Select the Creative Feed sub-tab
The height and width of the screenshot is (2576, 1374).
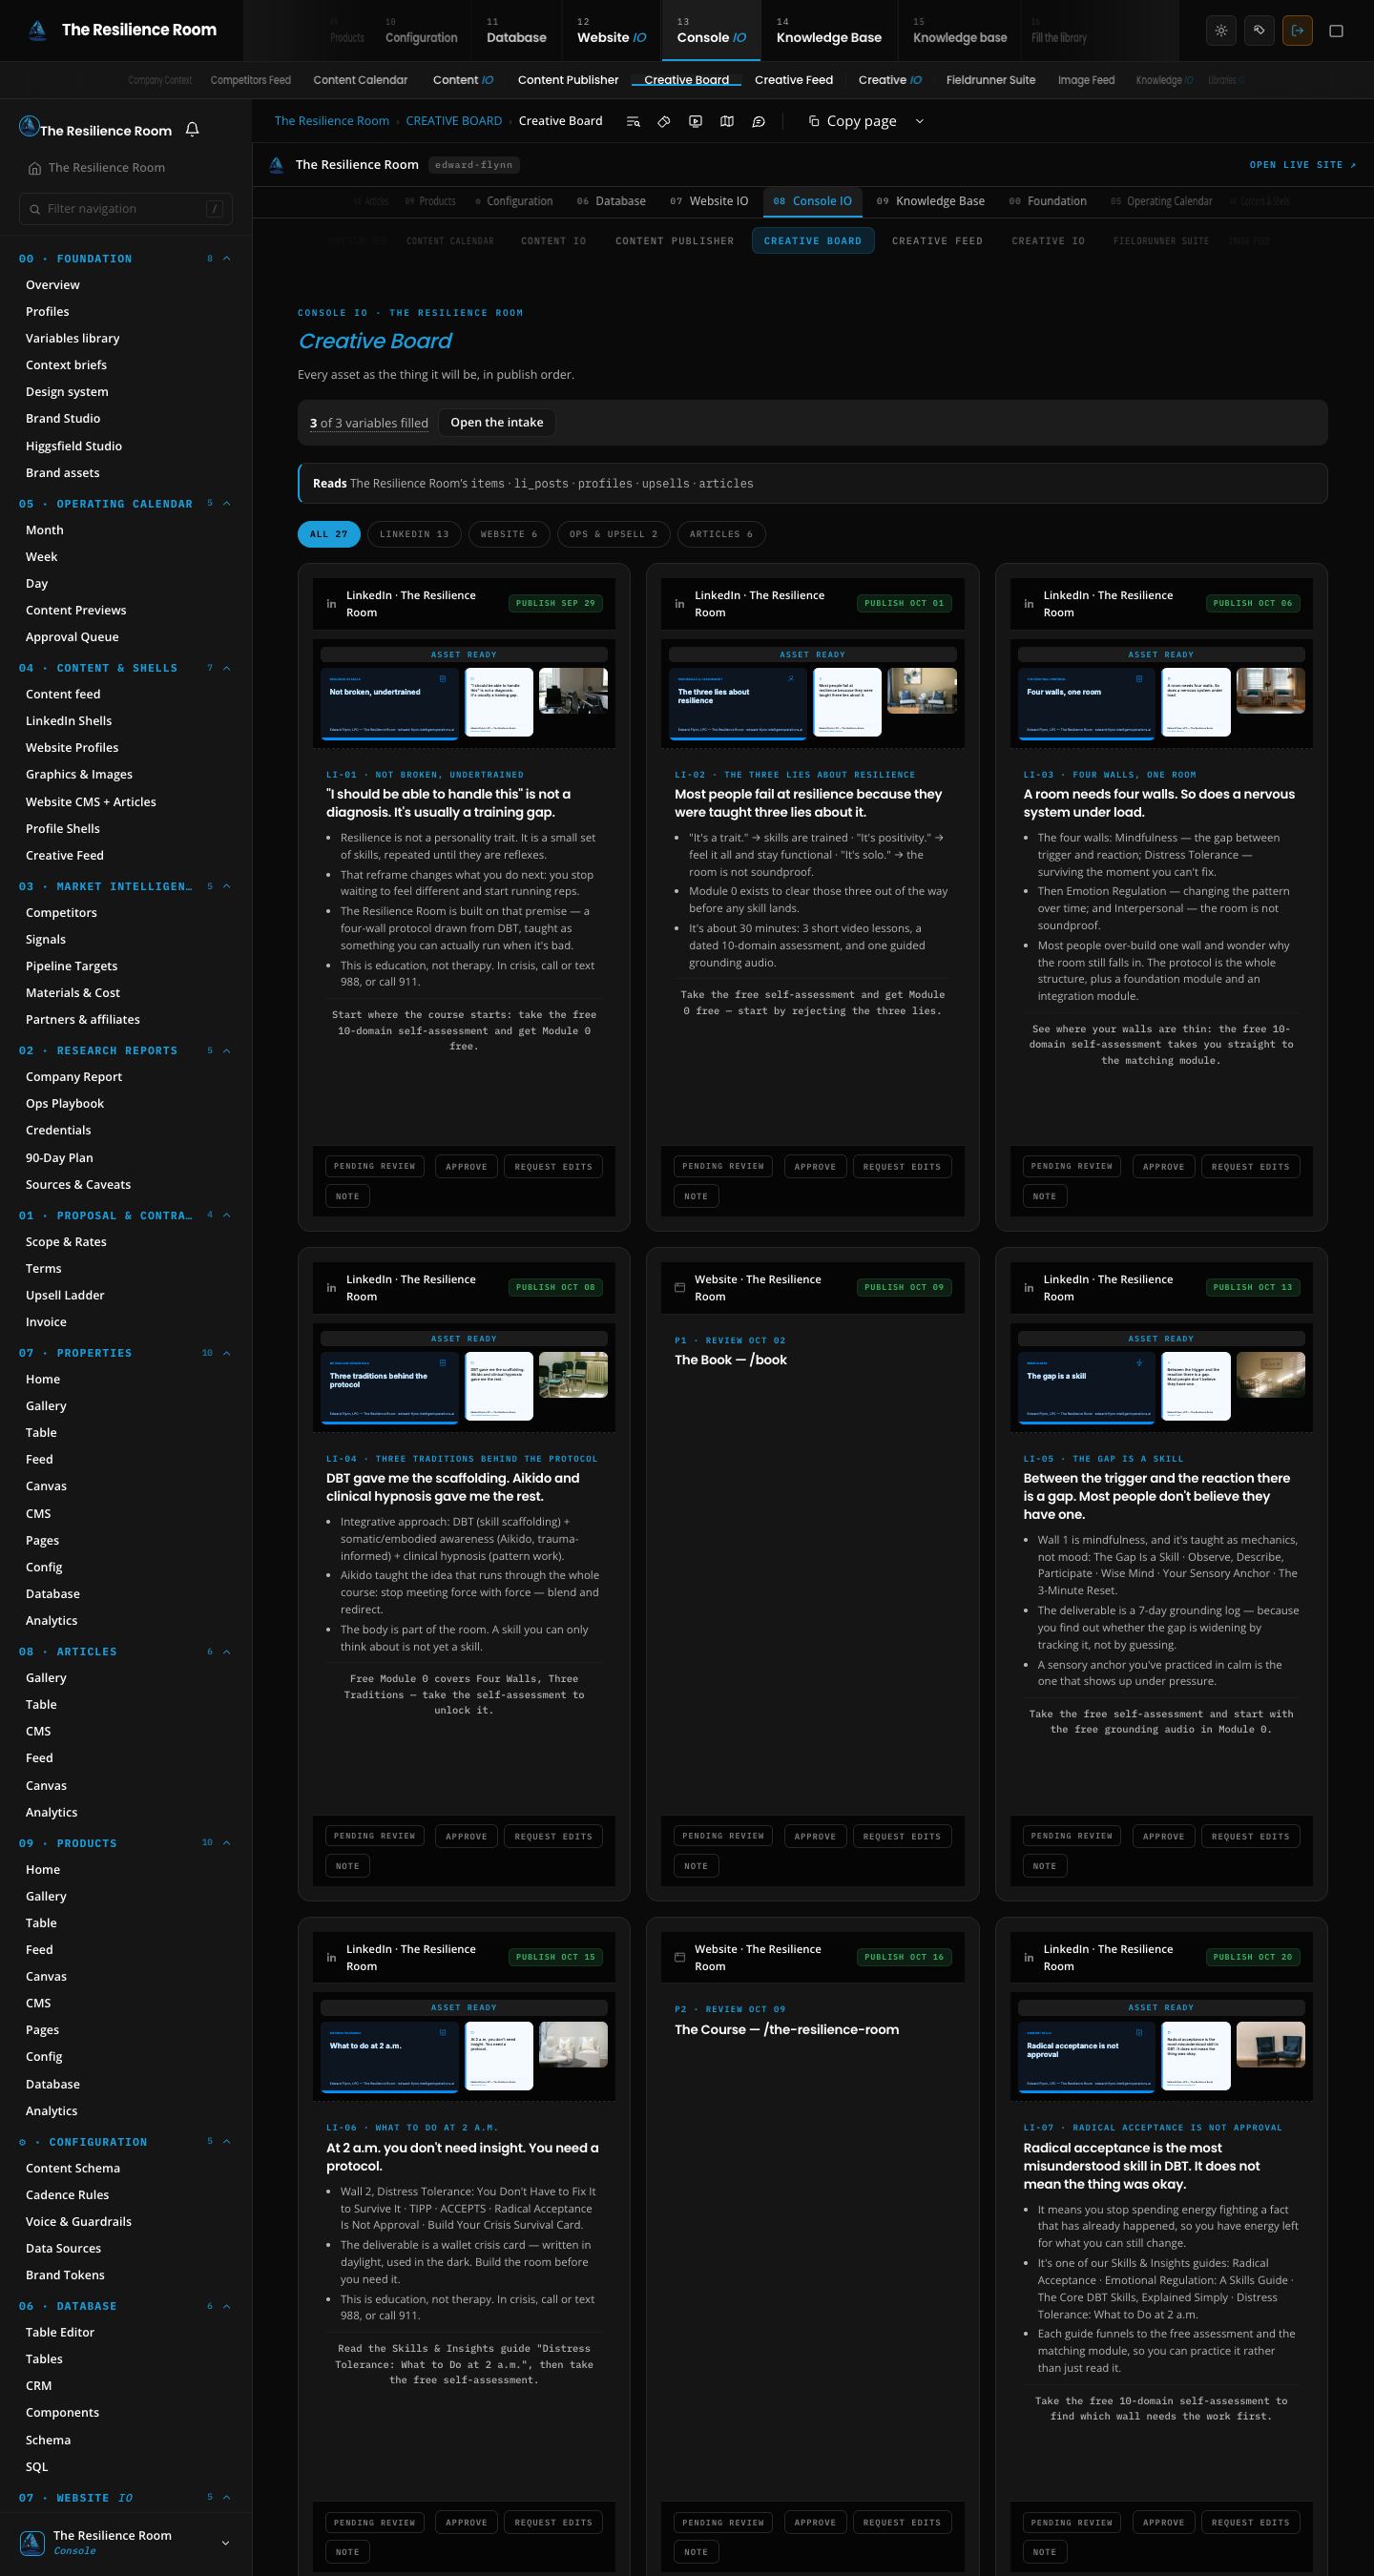[793, 80]
